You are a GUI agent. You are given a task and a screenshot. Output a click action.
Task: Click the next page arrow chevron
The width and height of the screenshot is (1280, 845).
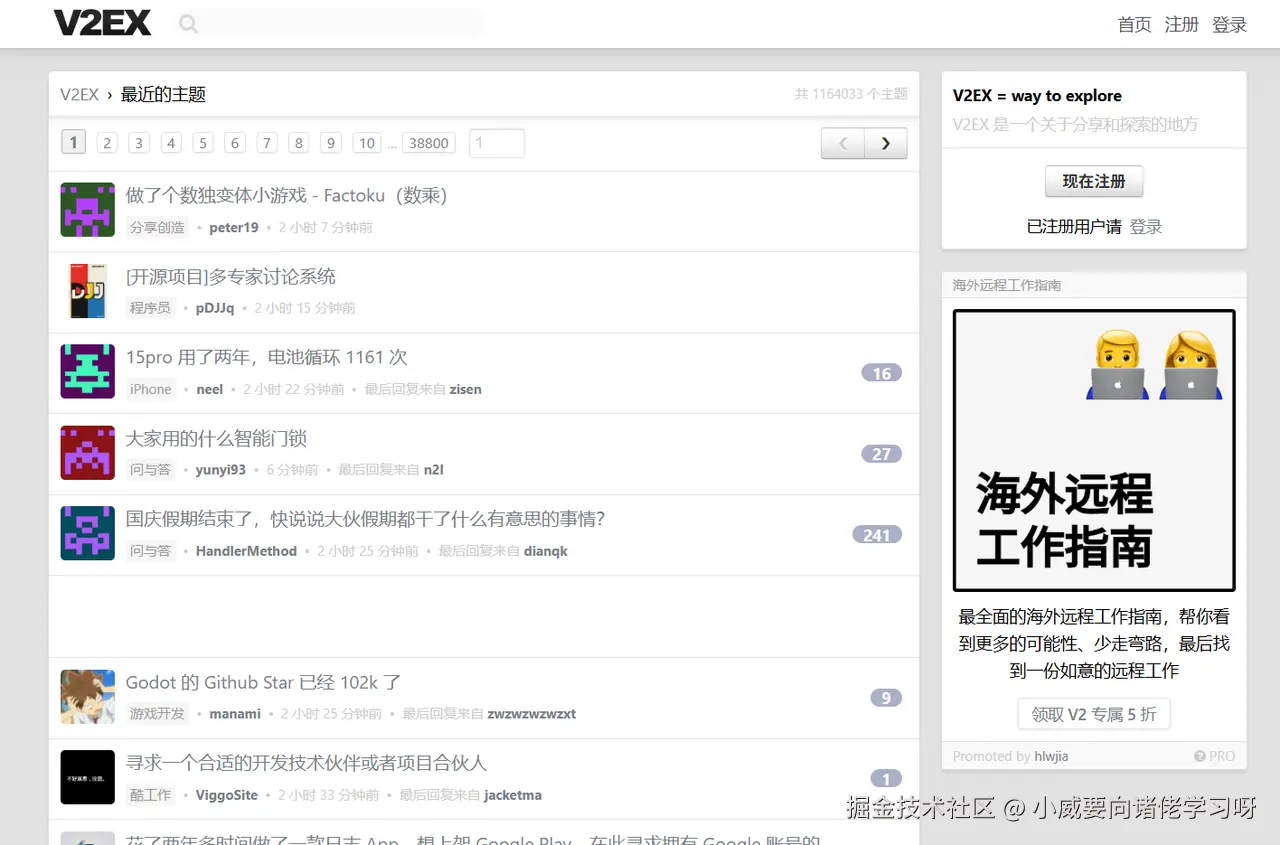tap(885, 143)
